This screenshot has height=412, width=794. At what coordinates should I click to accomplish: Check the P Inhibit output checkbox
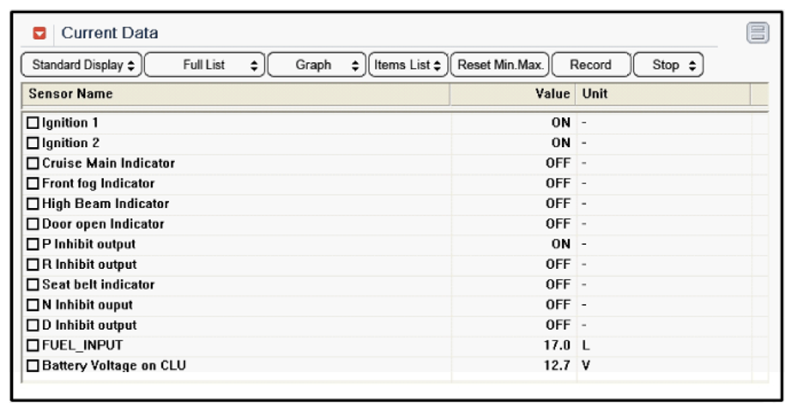(33, 244)
